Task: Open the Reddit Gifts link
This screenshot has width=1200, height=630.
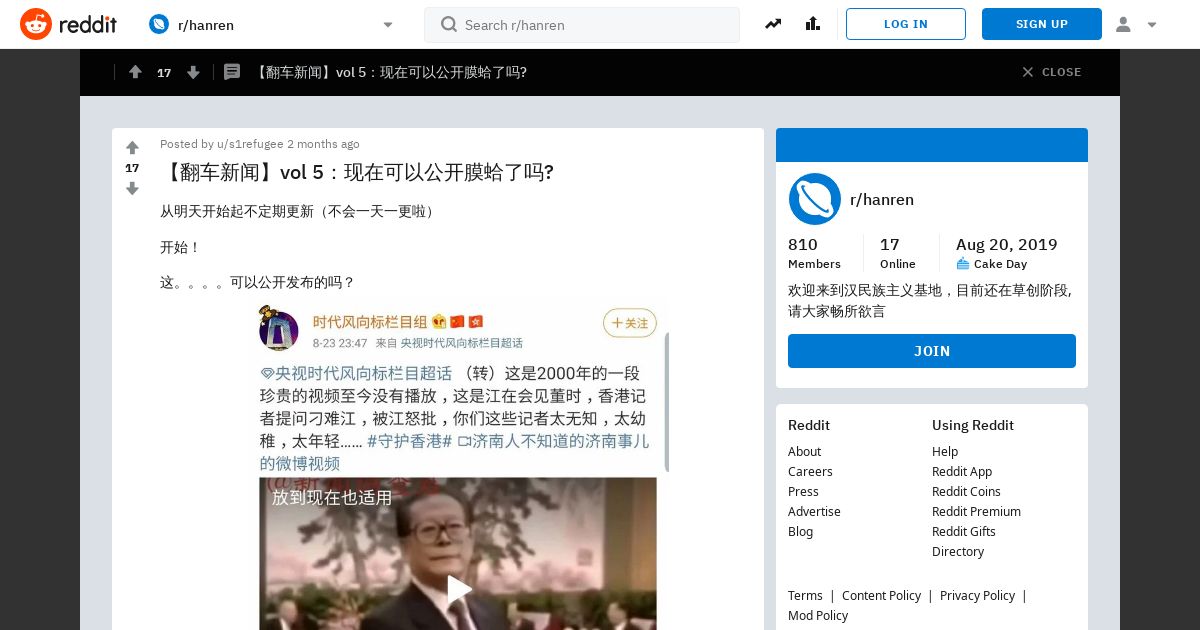Action: click(964, 532)
